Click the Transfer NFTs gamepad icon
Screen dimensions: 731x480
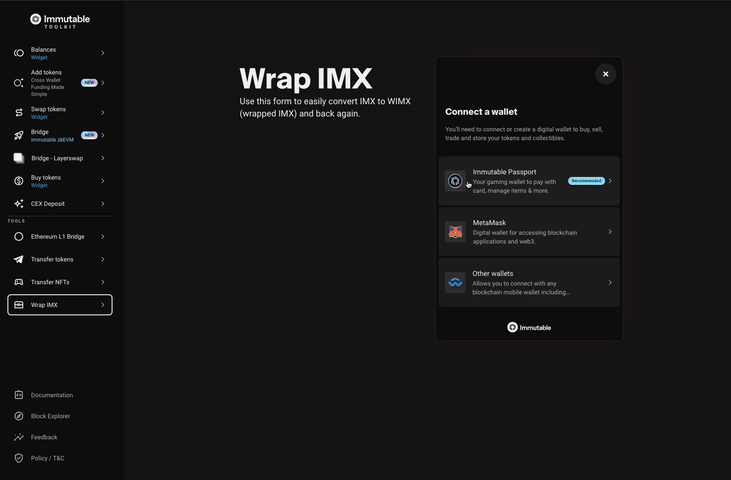point(19,282)
